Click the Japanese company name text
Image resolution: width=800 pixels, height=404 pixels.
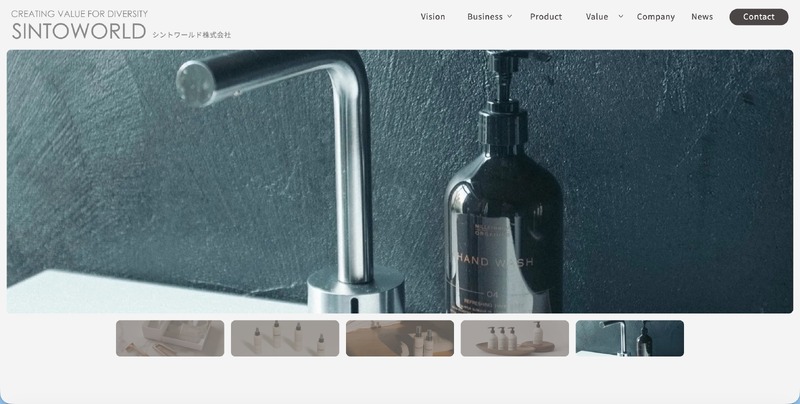(191, 35)
